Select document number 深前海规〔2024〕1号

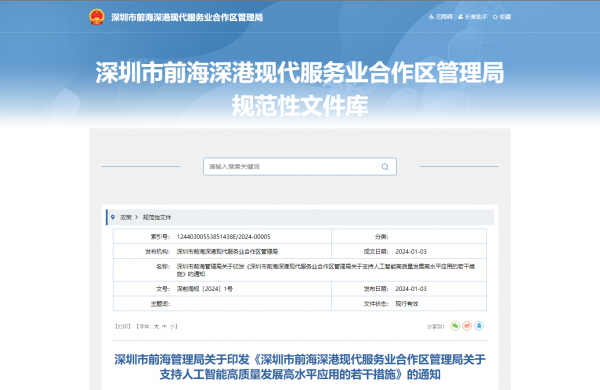coord(205,289)
